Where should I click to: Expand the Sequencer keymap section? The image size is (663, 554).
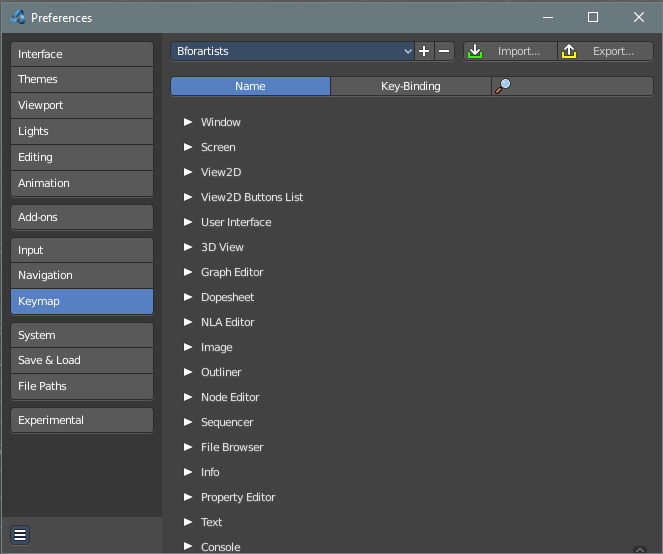click(188, 422)
